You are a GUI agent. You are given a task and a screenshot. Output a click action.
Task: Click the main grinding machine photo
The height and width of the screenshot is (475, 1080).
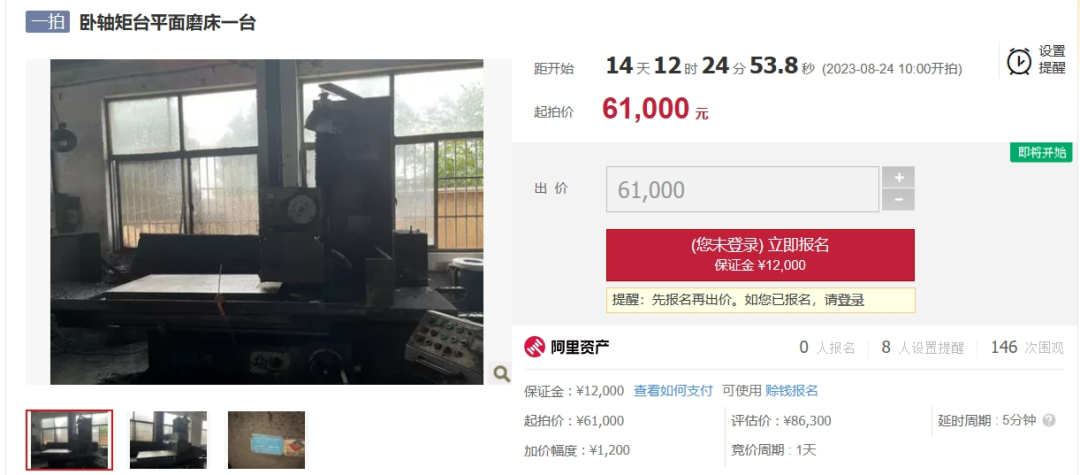[267, 222]
